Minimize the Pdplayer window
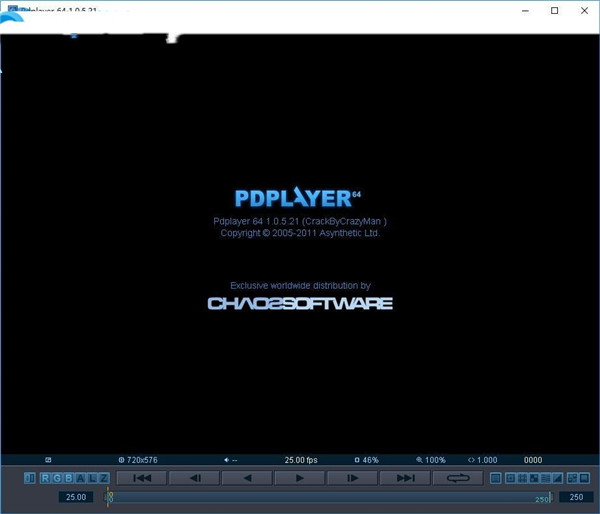Viewport: 600px width, 514px height. (x=525, y=11)
